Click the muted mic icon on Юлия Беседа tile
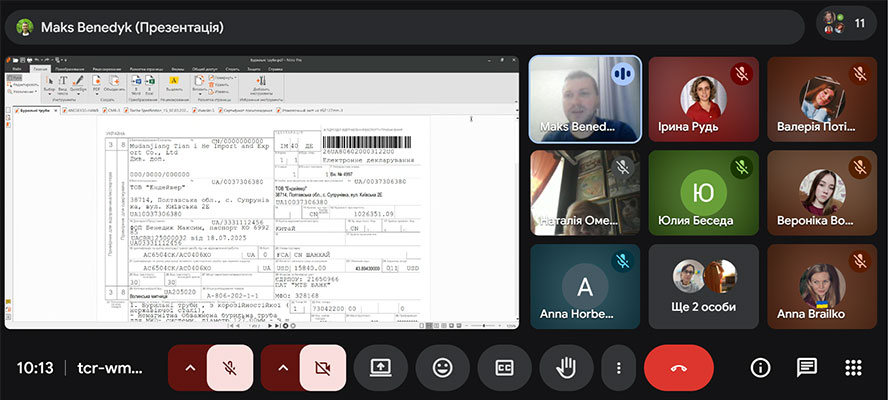Image resolution: width=890 pixels, height=400 pixels. pos(741,167)
